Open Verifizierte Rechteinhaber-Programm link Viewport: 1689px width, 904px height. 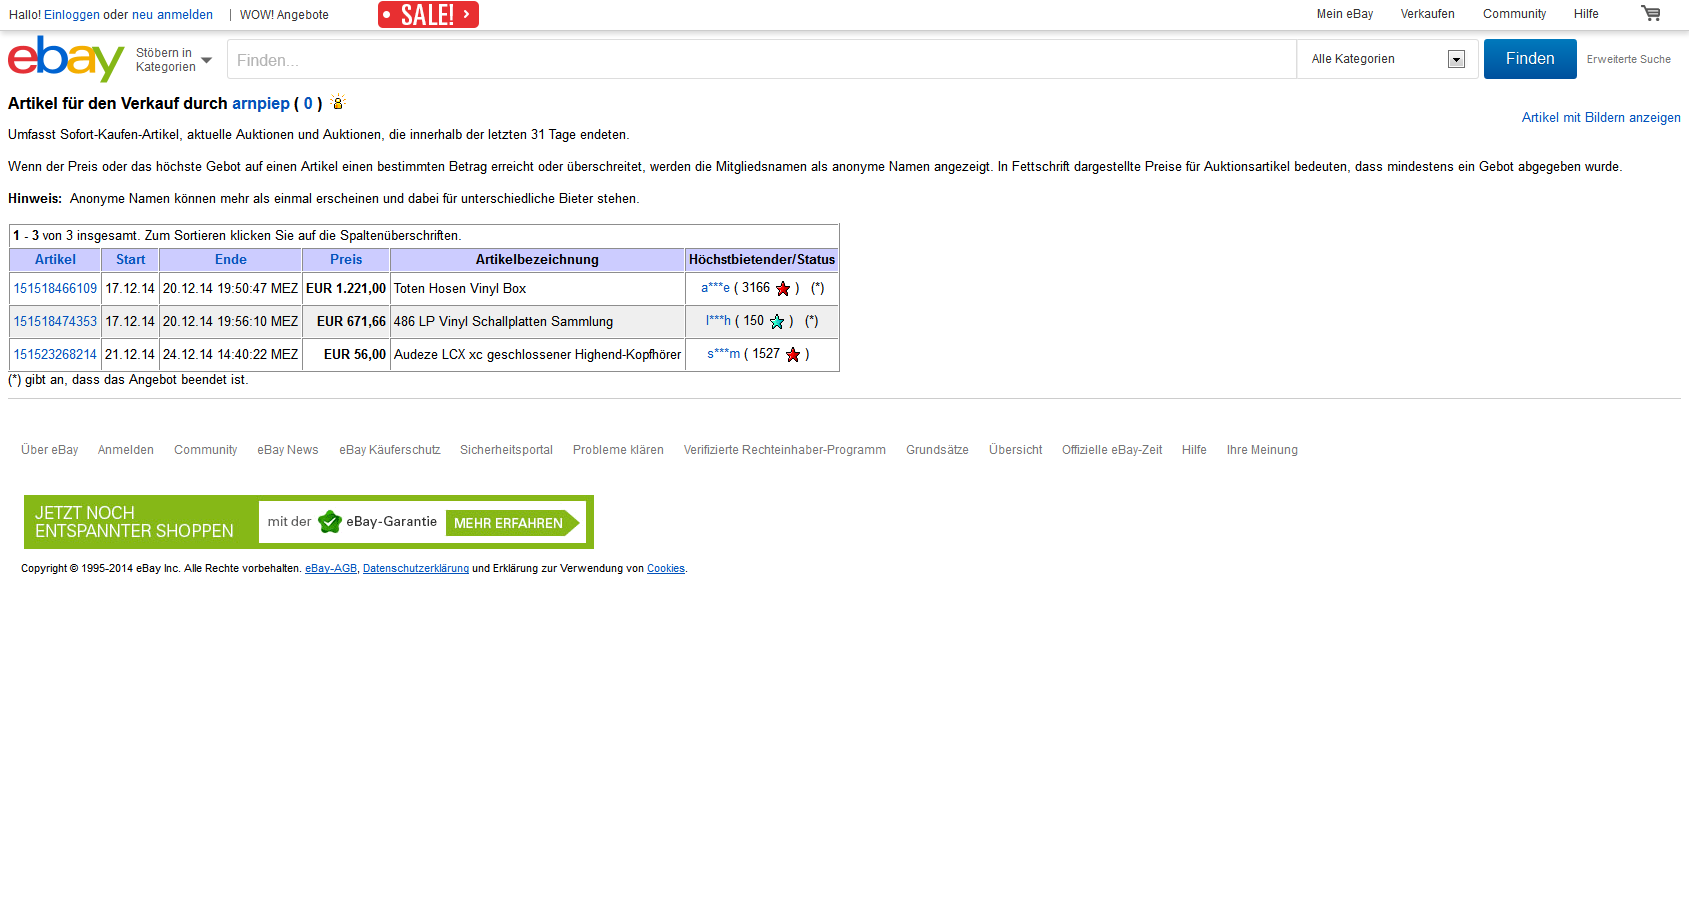[x=785, y=450]
